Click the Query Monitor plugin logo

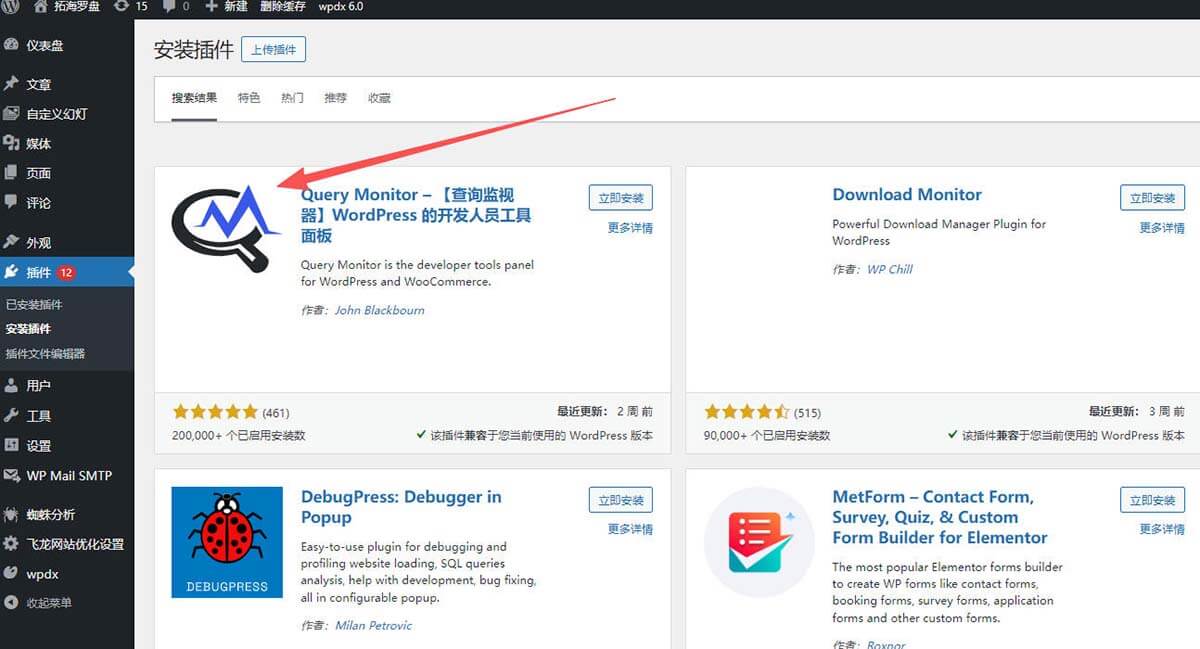pyautogui.click(x=226, y=228)
